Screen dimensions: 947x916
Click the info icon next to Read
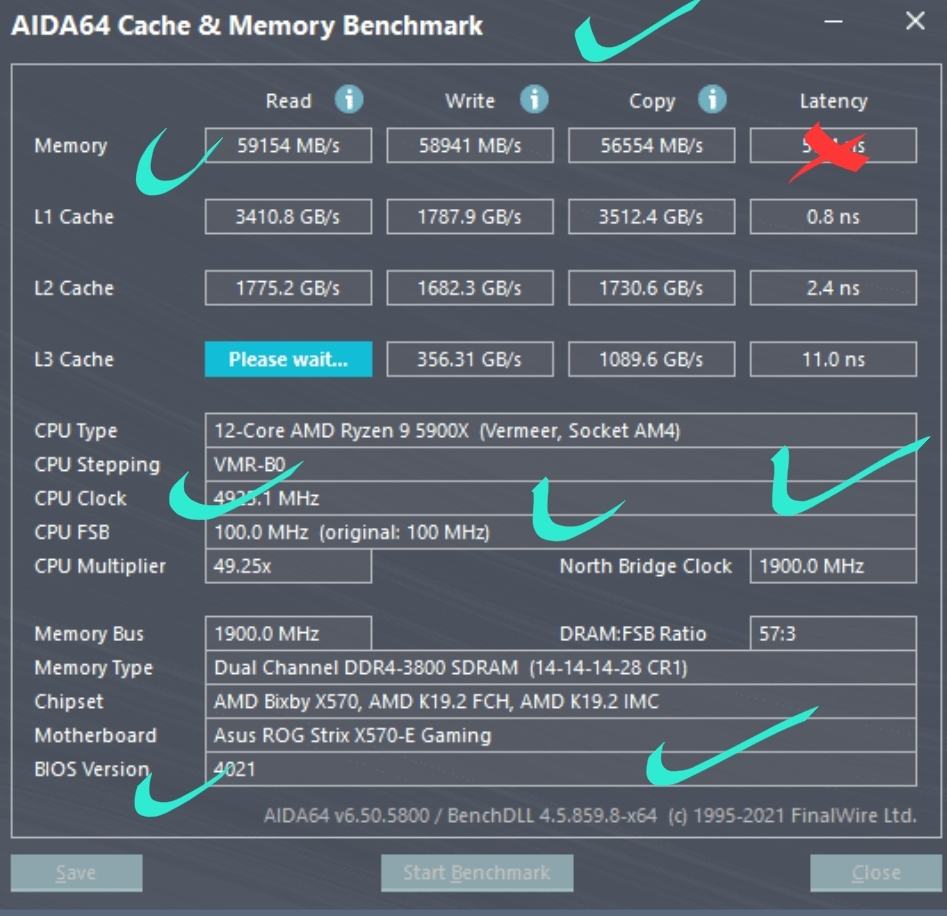coord(349,99)
